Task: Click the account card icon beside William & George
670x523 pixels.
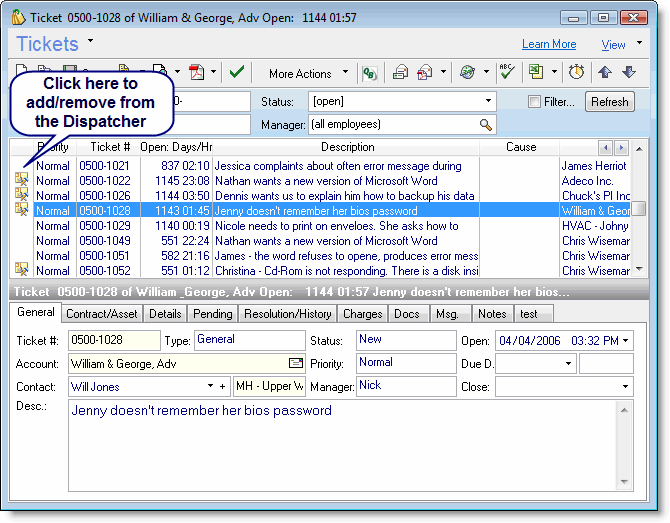Action: point(296,363)
